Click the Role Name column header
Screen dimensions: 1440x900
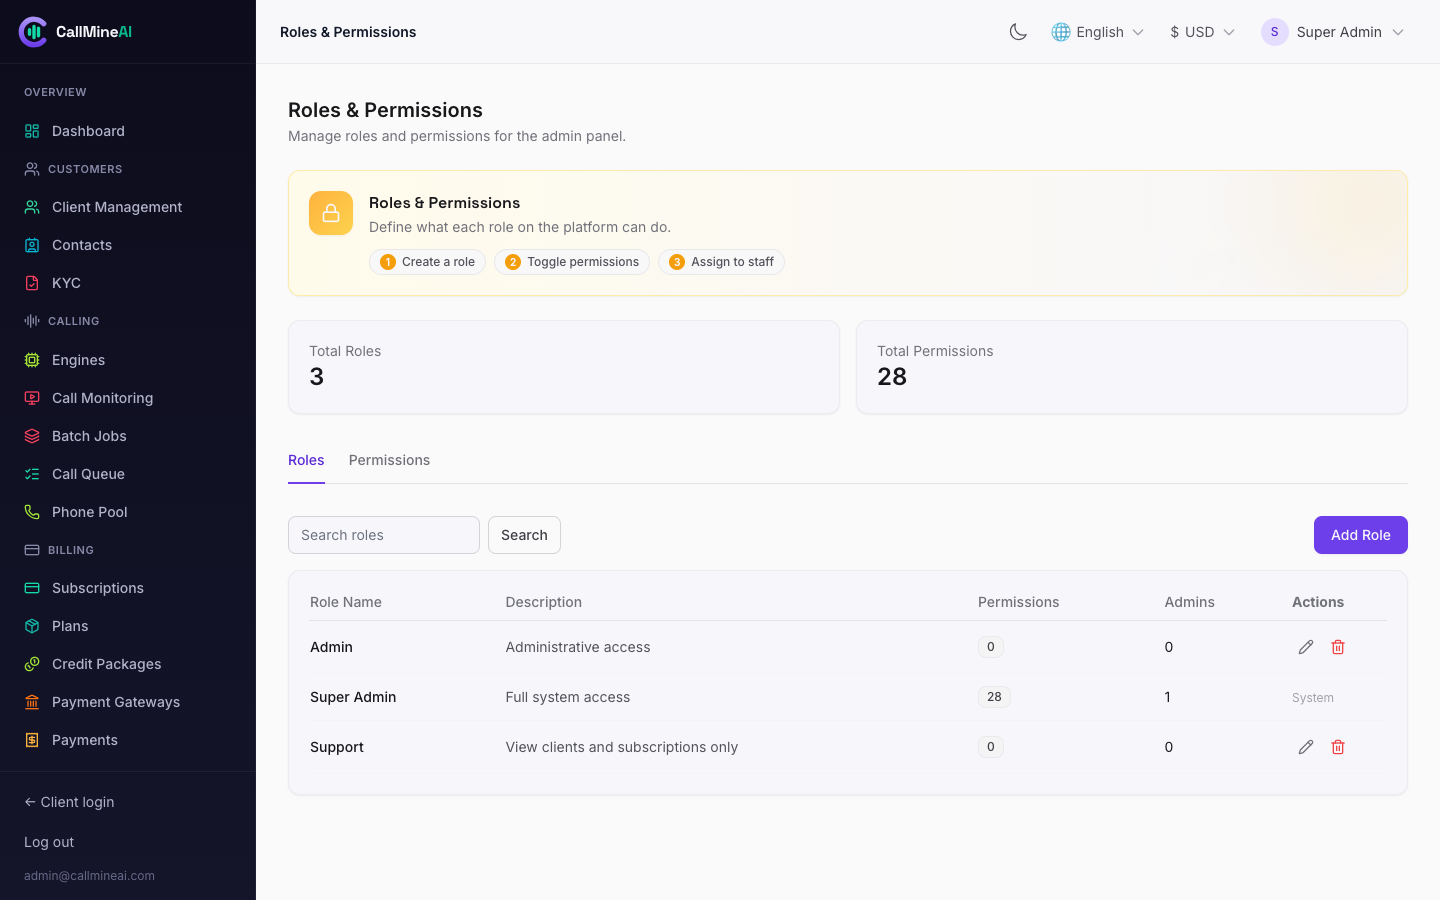coord(346,602)
